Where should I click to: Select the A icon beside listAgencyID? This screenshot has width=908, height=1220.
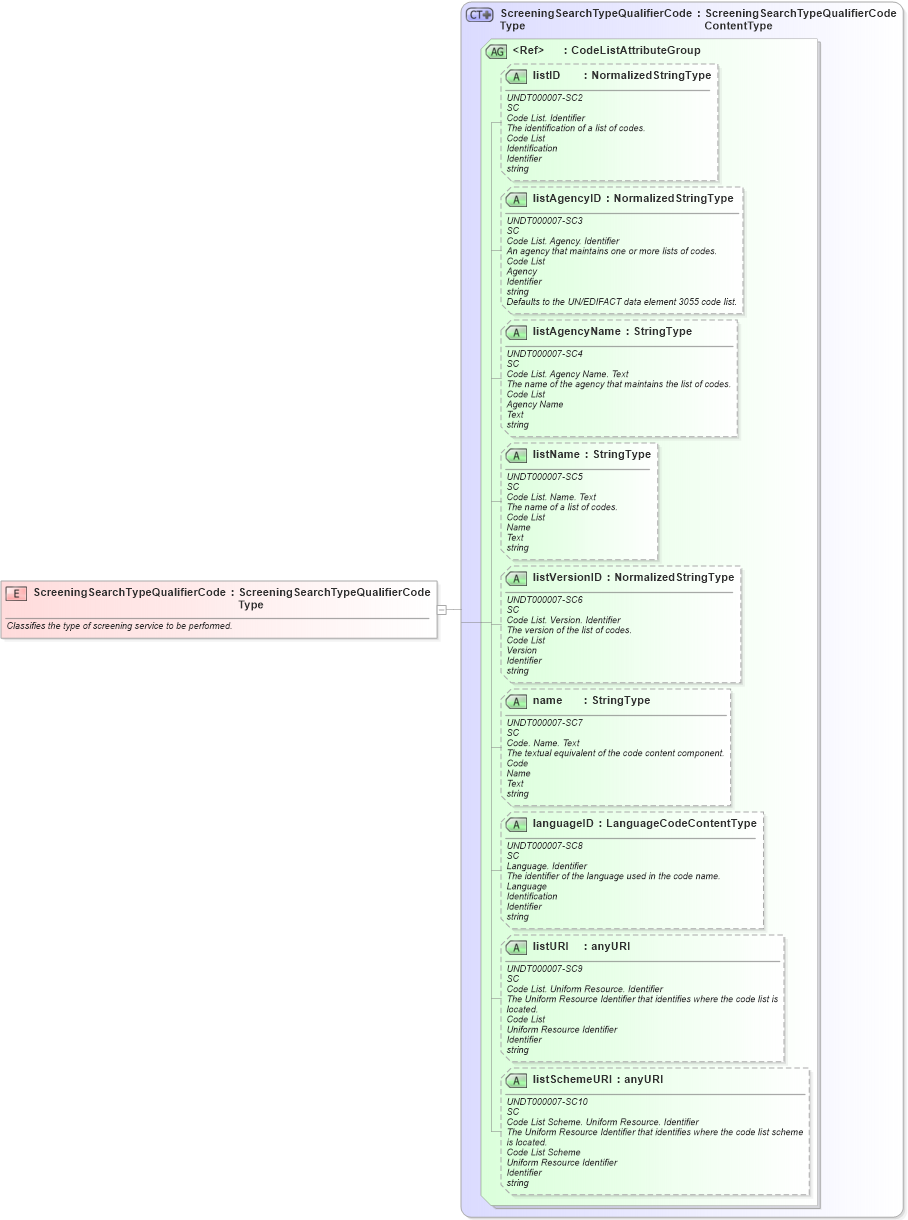(517, 199)
